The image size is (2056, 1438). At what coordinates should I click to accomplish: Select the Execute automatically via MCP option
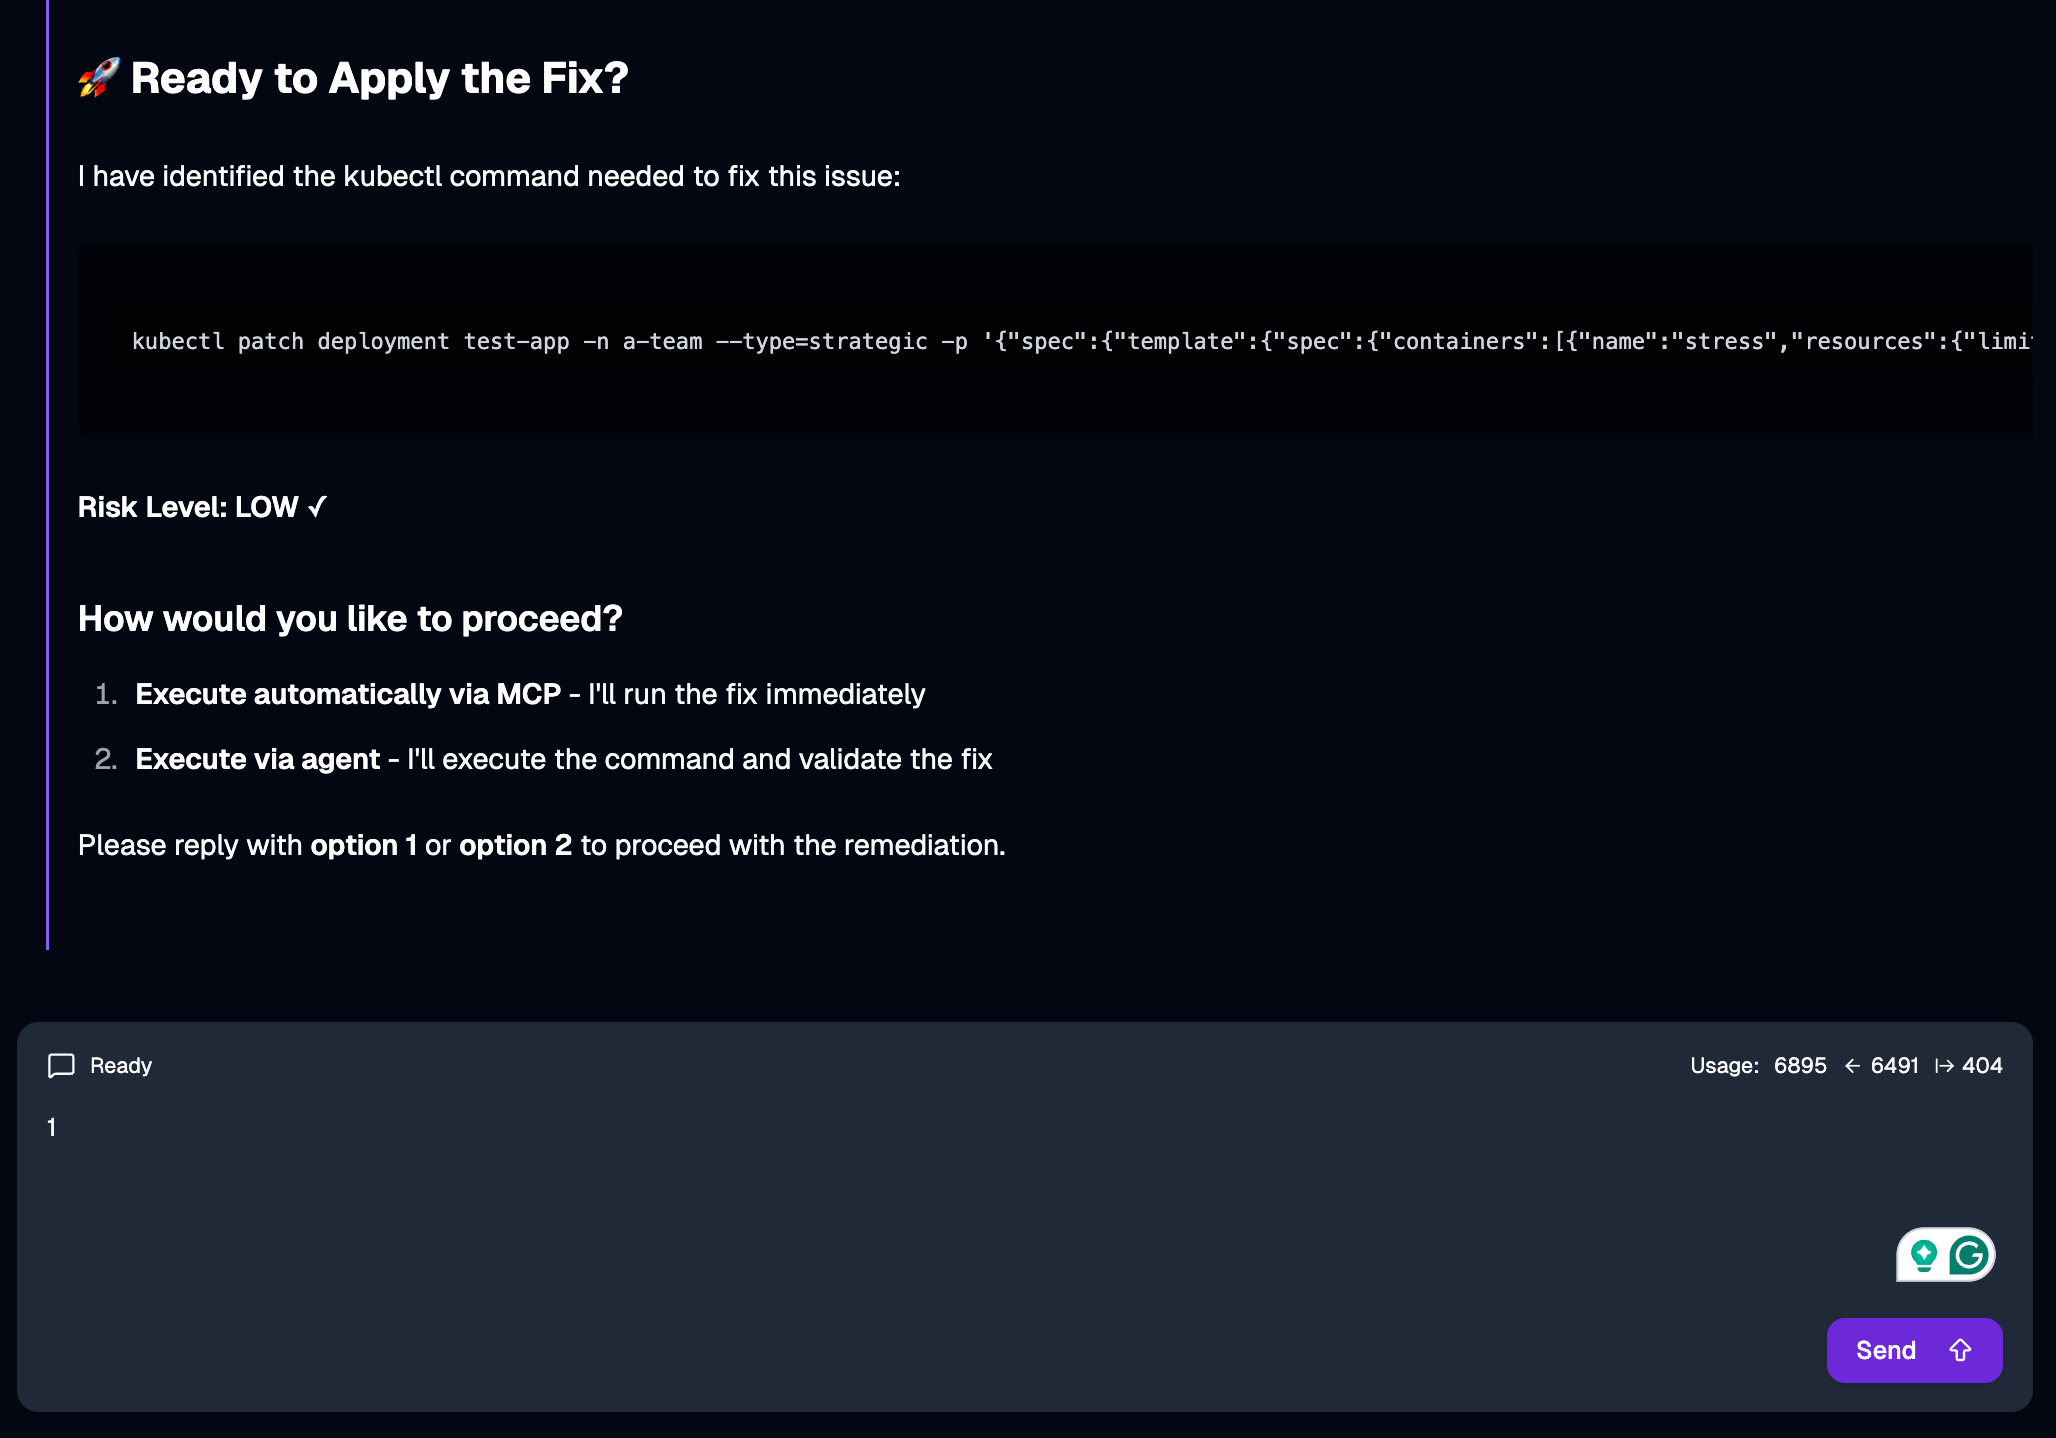tap(348, 694)
